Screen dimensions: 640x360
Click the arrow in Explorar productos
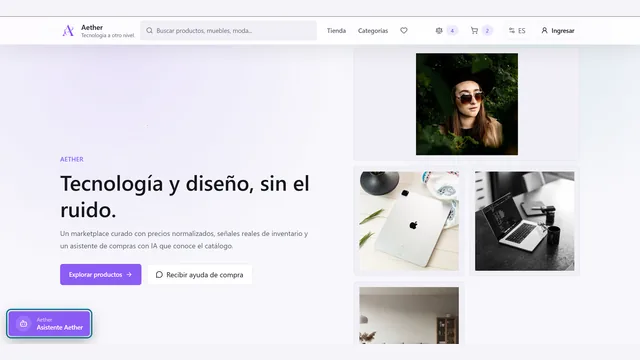point(129,275)
